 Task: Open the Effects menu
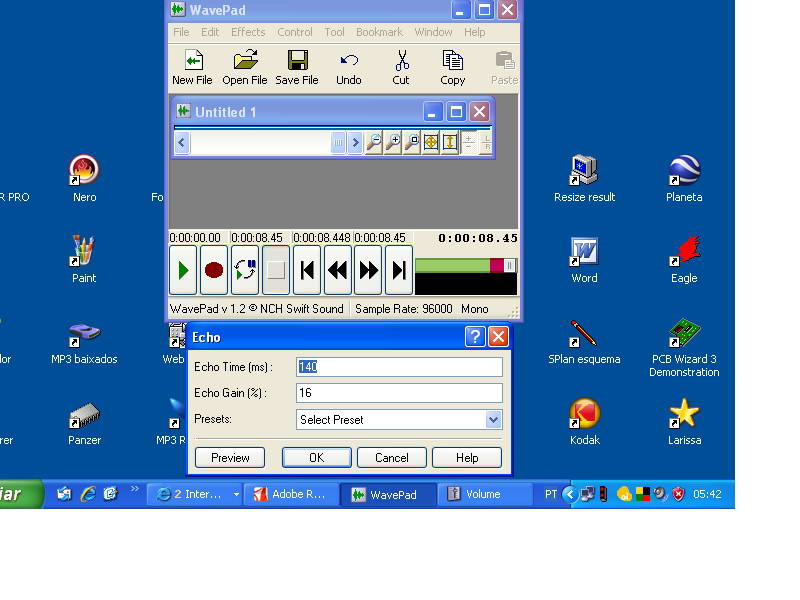click(x=248, y=32)
